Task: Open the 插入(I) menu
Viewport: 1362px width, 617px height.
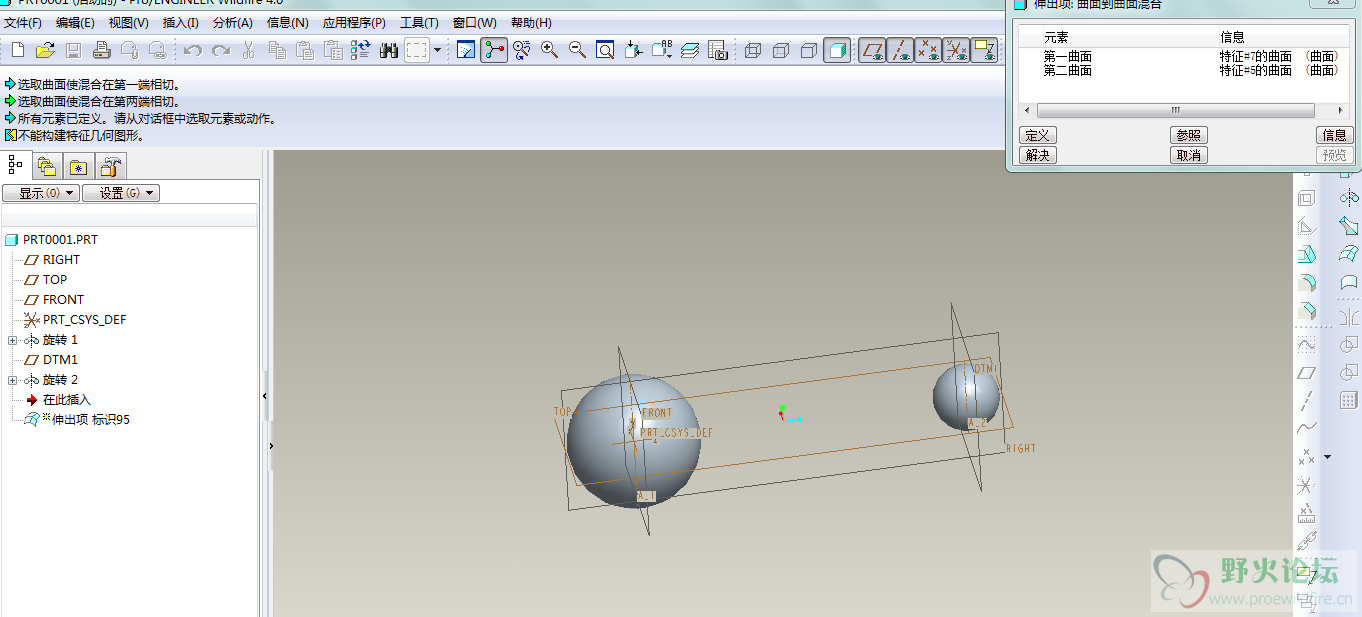Action: tap(180, 22)
